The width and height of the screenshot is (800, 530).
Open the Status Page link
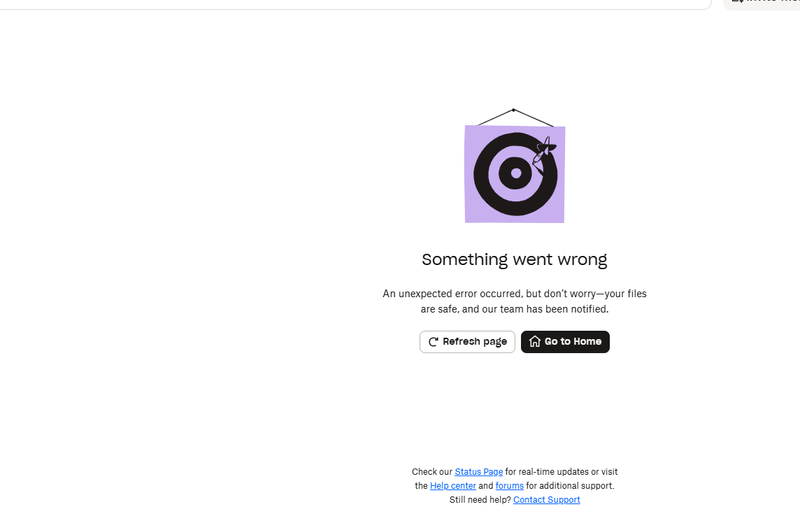click(x=479, y=472)
